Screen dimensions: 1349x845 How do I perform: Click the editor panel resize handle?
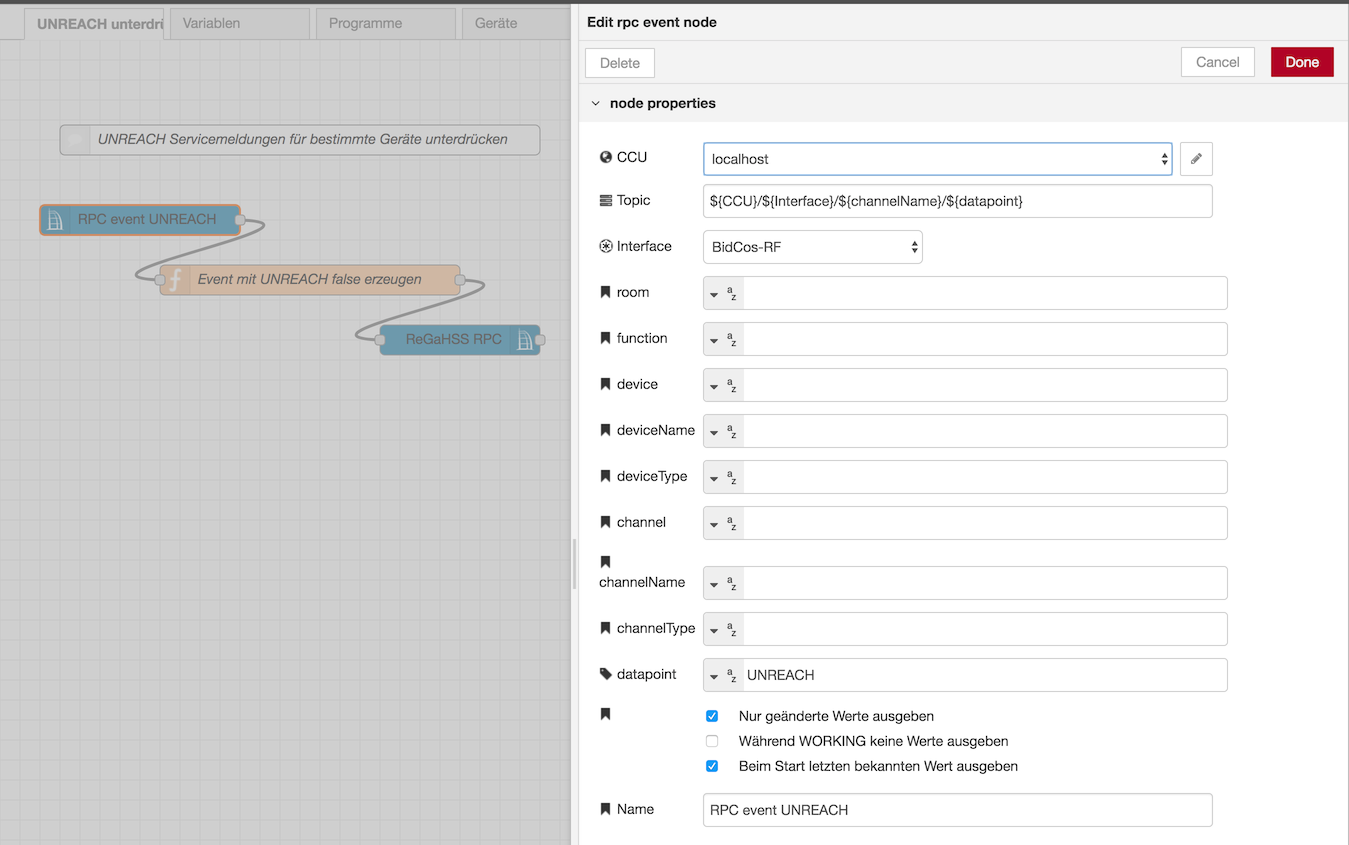(x=575, y=564)
